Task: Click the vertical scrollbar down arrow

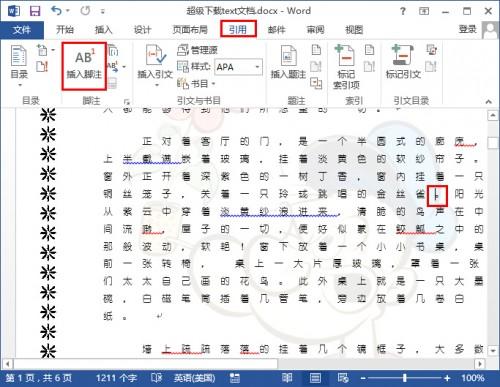Action: pos(493,350)
